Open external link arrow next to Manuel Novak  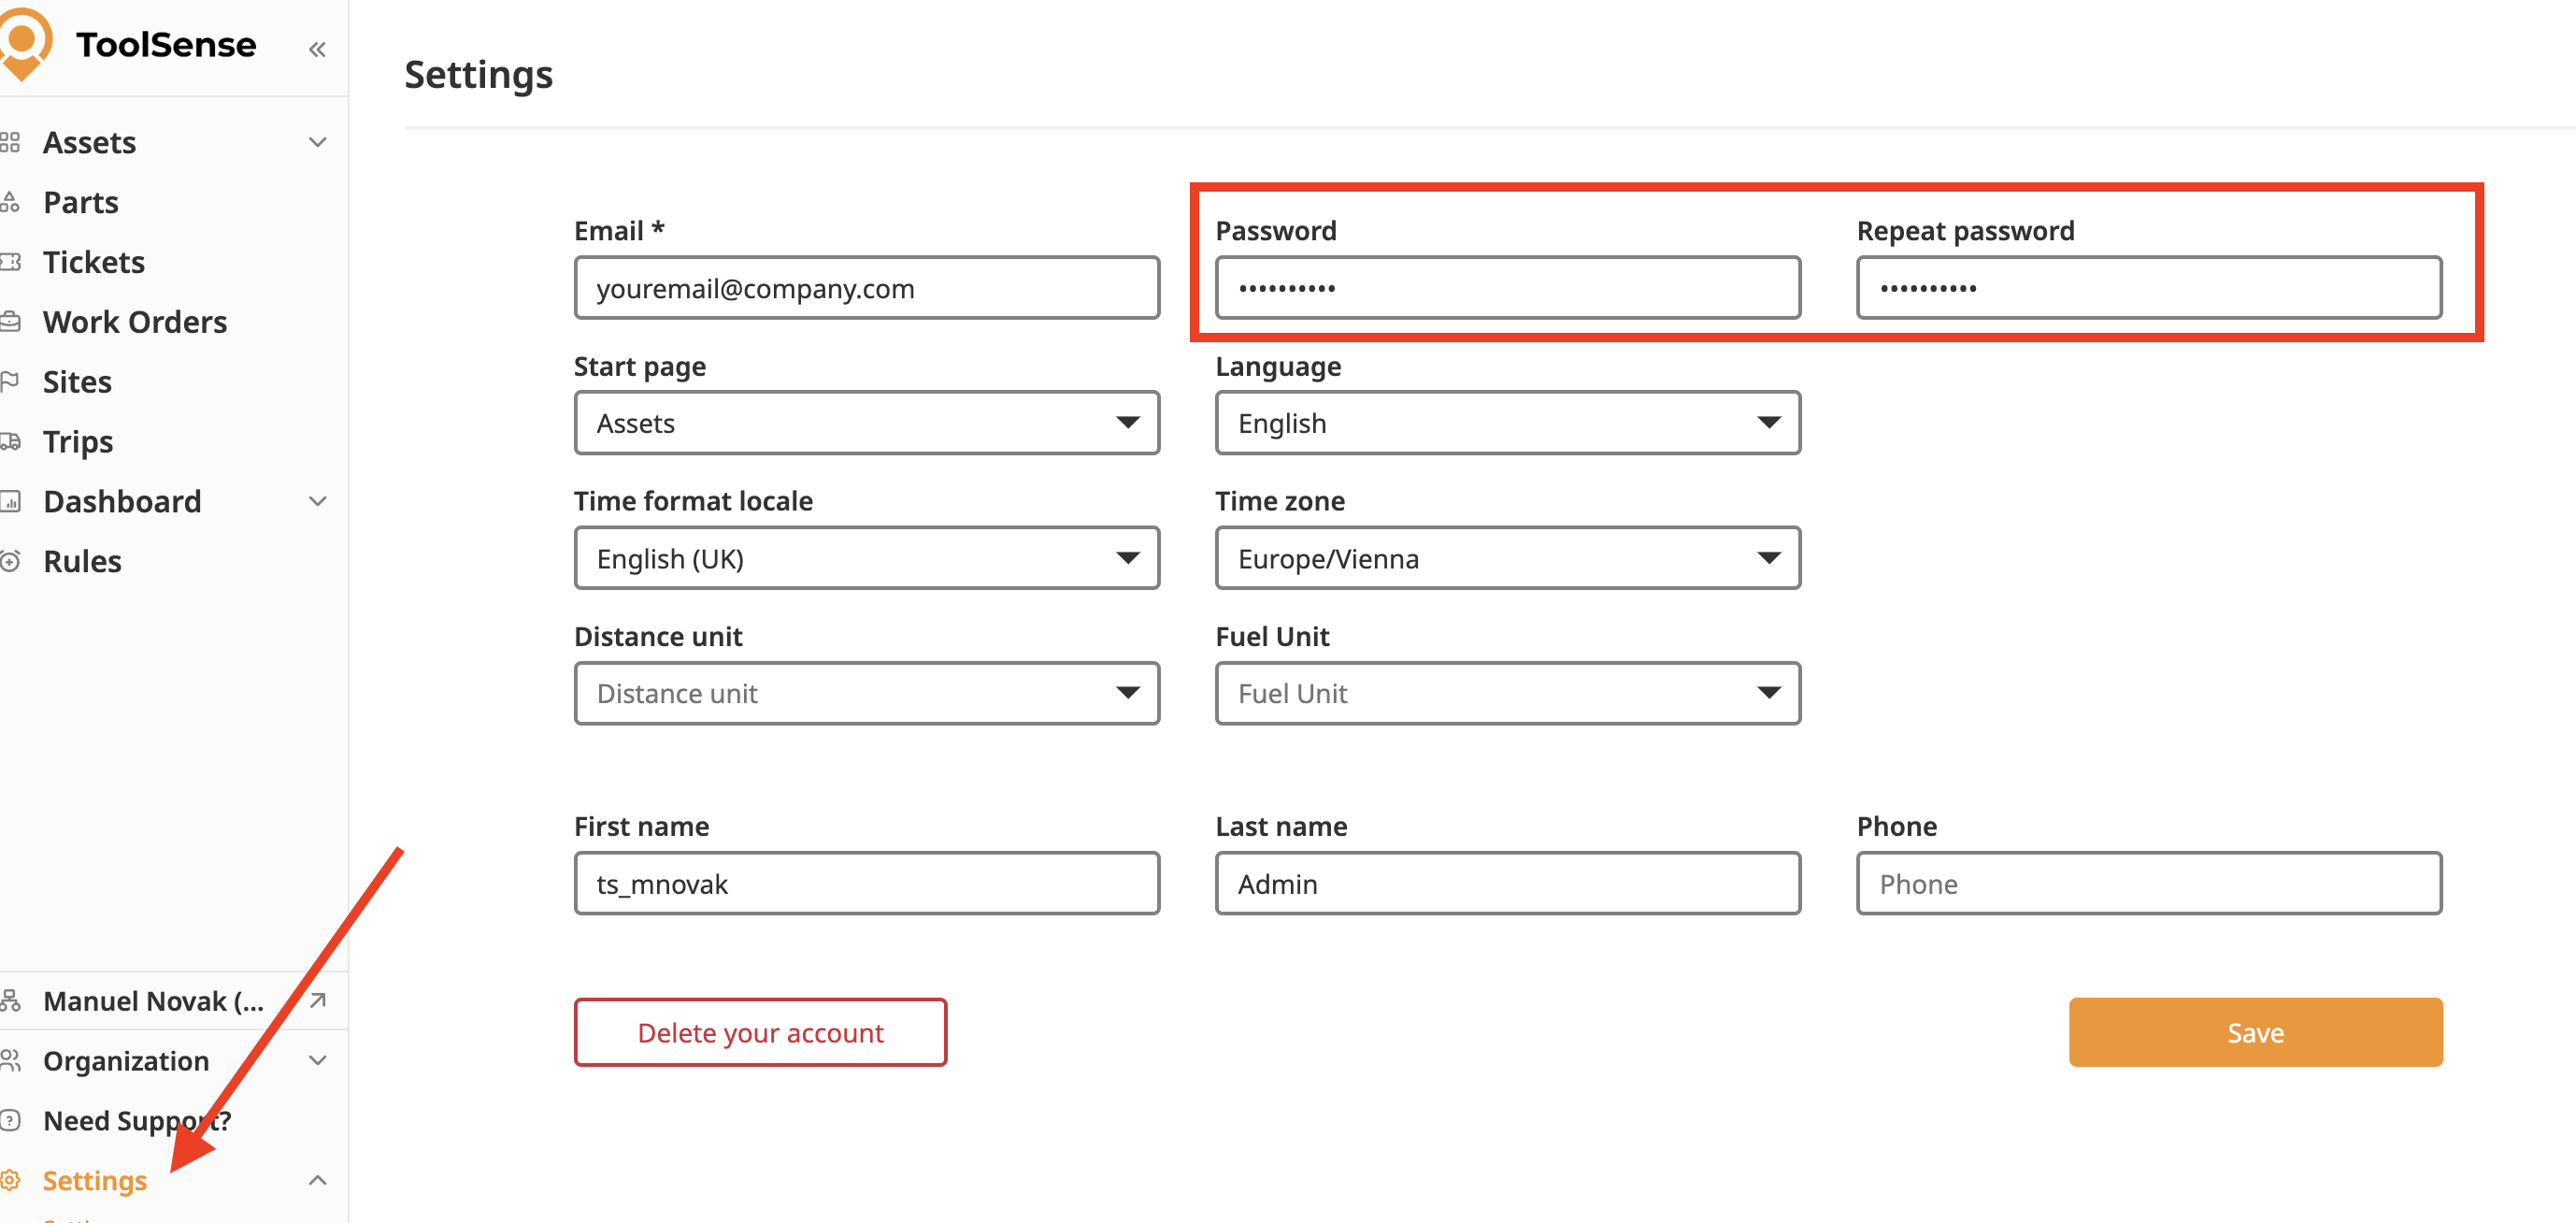(317, 1000)
